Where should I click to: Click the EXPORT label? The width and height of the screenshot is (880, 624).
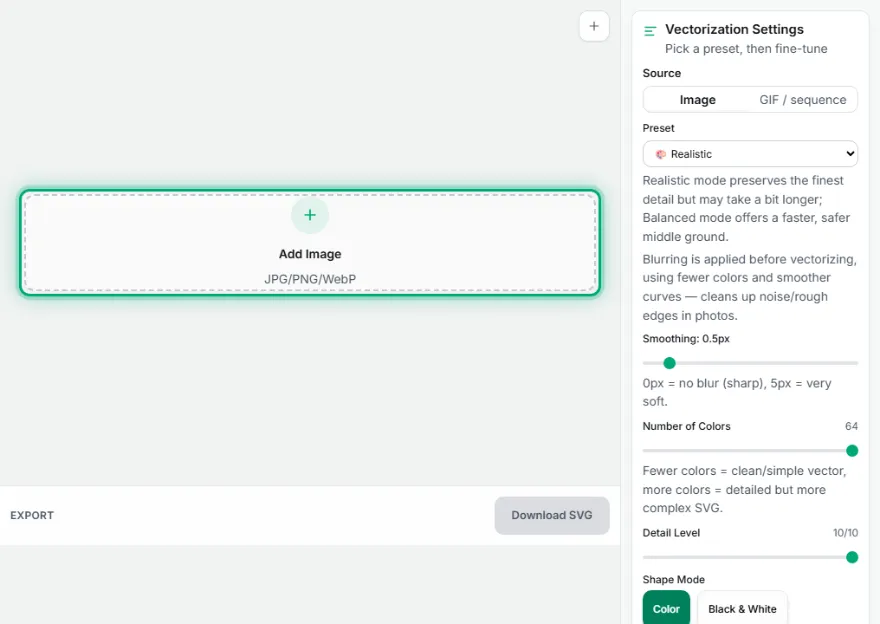click(32, 515)
